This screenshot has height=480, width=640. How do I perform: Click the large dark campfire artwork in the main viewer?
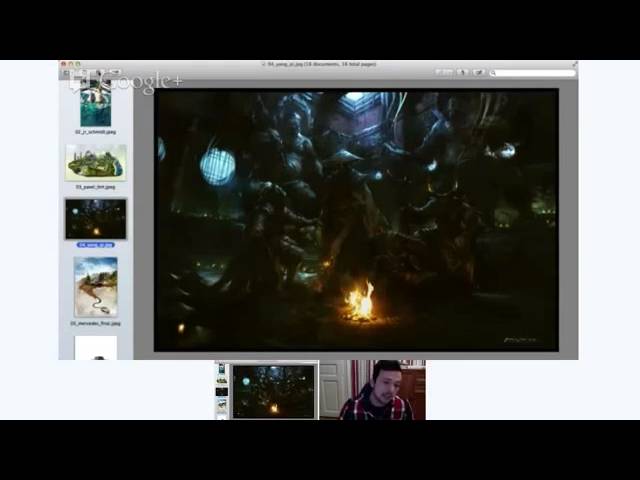(x=356, y=220)
